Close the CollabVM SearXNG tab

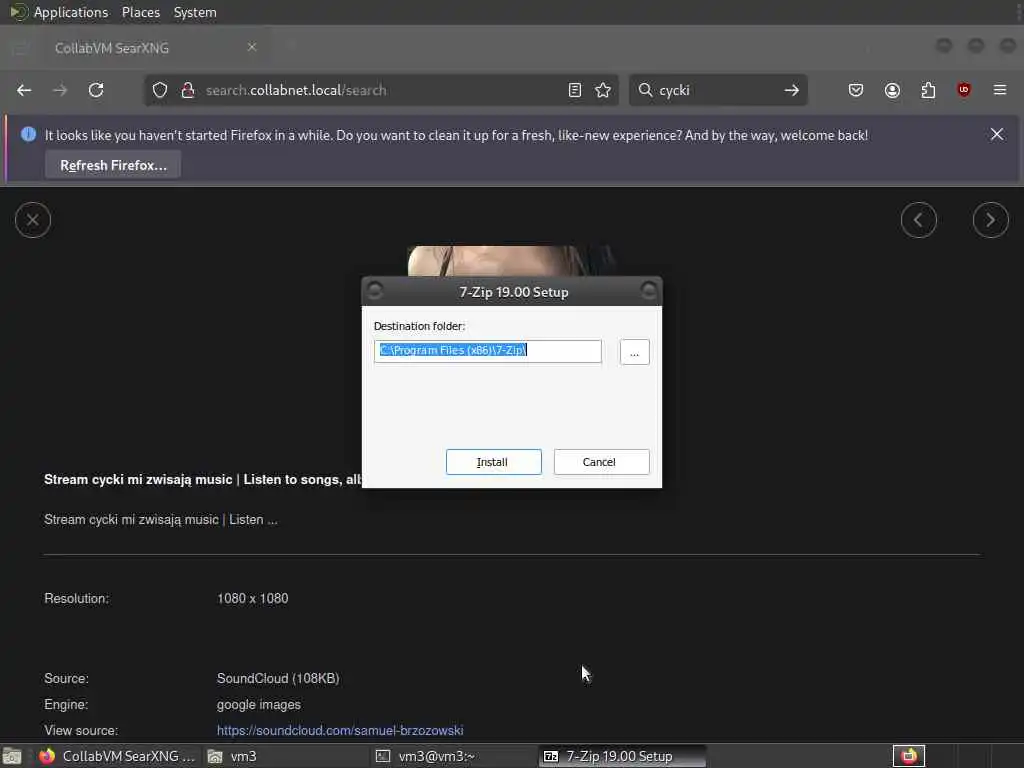click(252, 47)
